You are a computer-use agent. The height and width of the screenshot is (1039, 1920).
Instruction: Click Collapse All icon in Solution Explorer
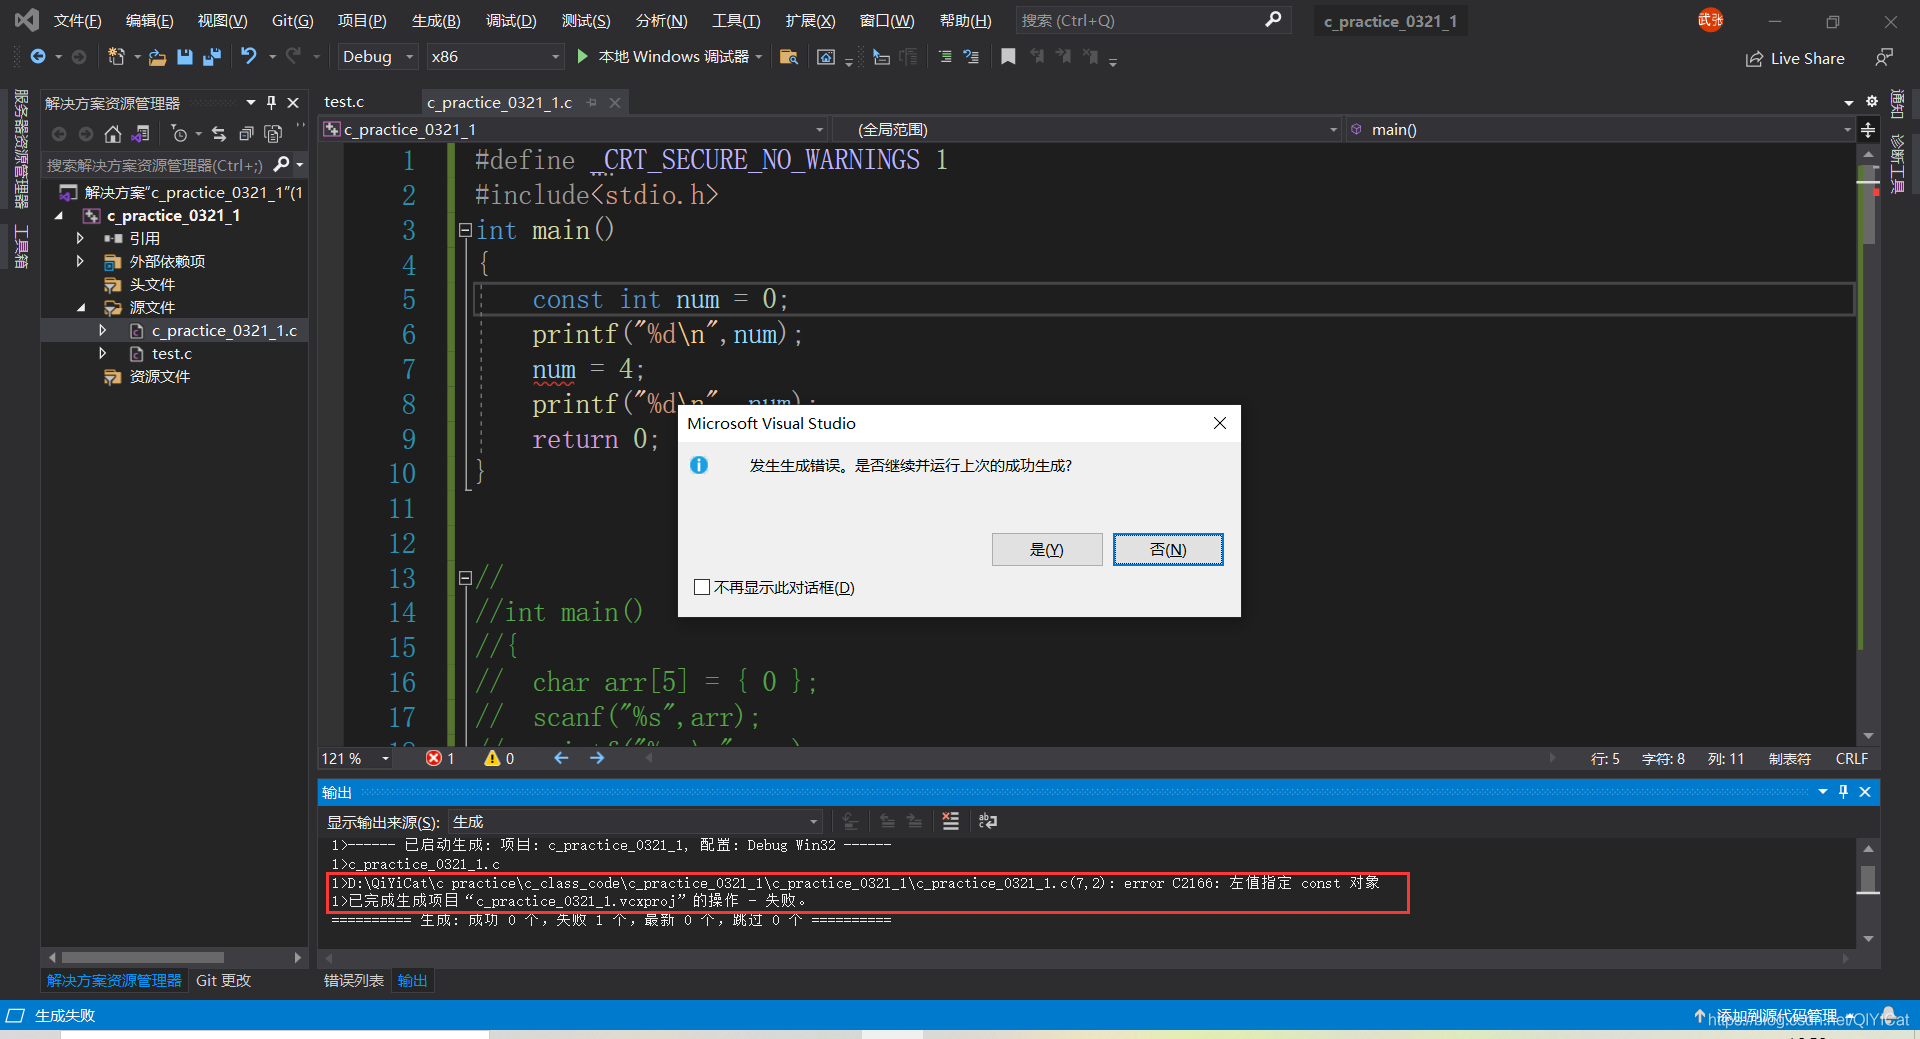point(246,134)
